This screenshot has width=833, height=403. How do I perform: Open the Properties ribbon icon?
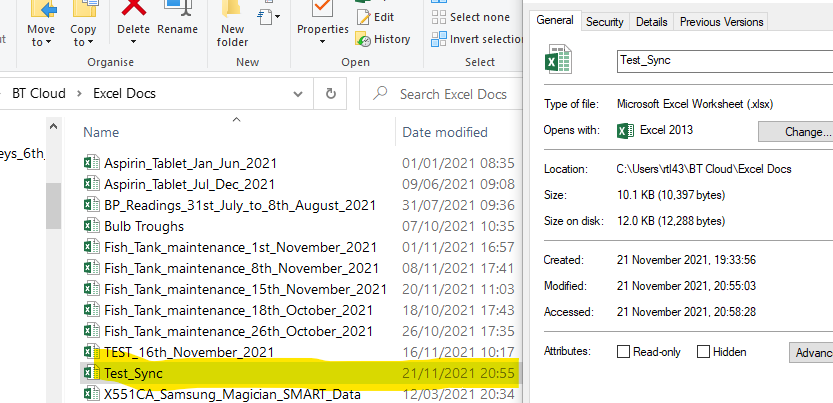click(x=322, y=10)
